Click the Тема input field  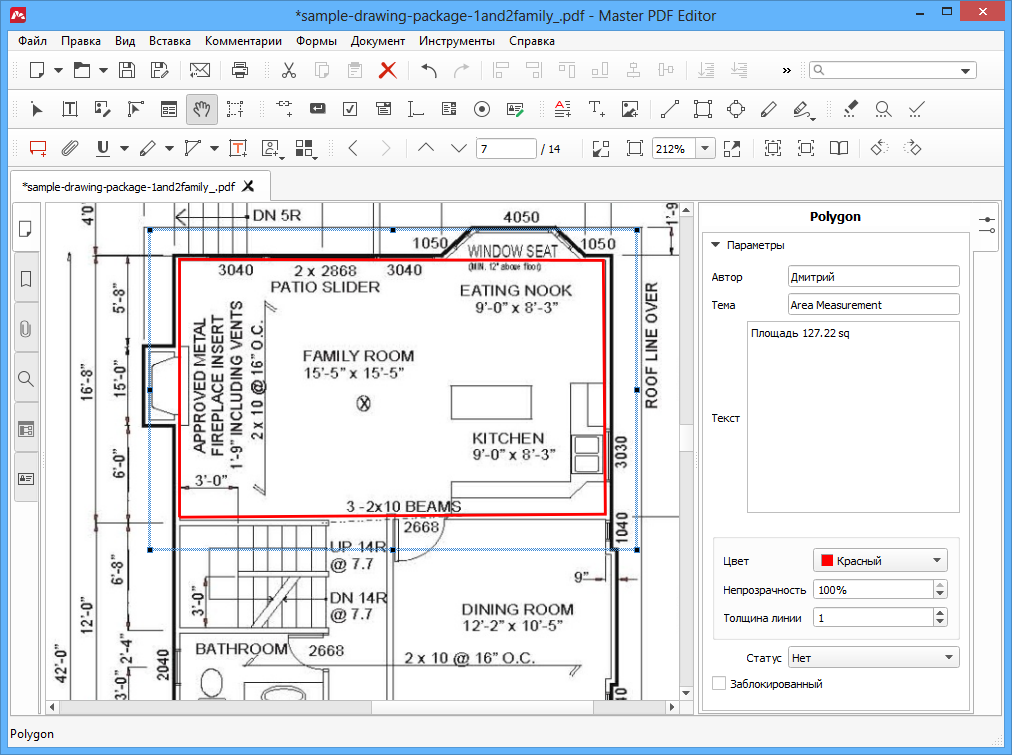(x=873, y=304)
